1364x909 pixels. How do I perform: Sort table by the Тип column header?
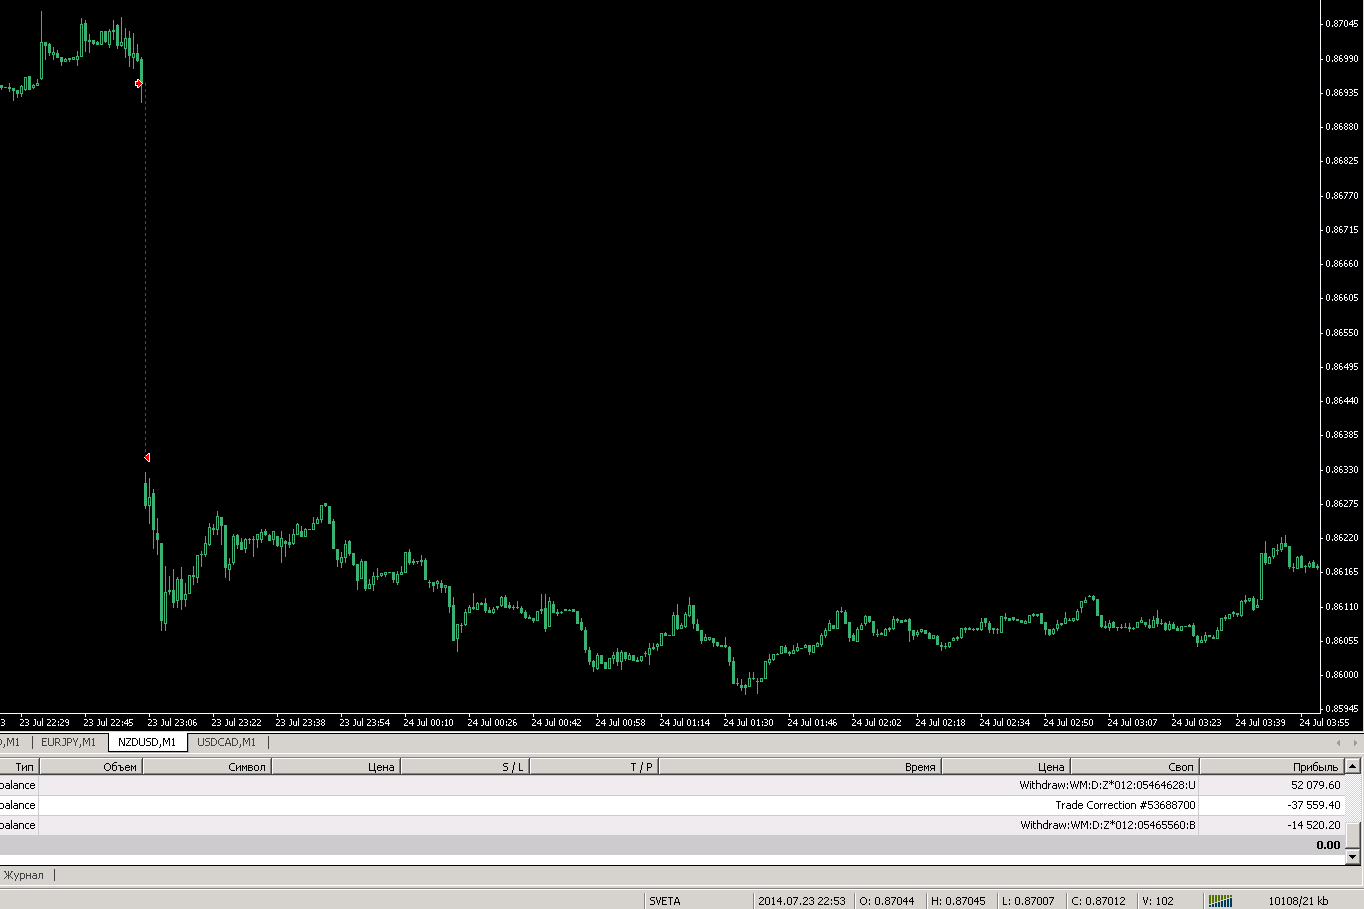point(19,767)
